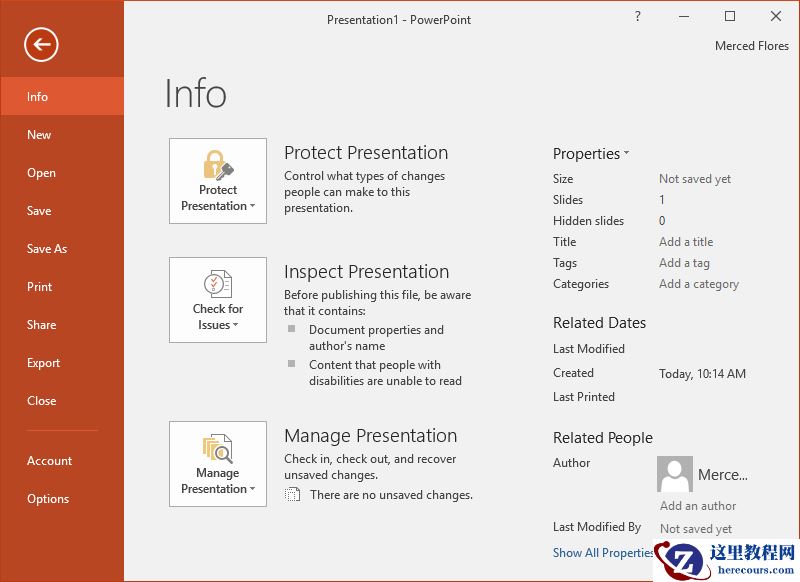
Task: Click the unsaved changes document icon
Action: 292,494
